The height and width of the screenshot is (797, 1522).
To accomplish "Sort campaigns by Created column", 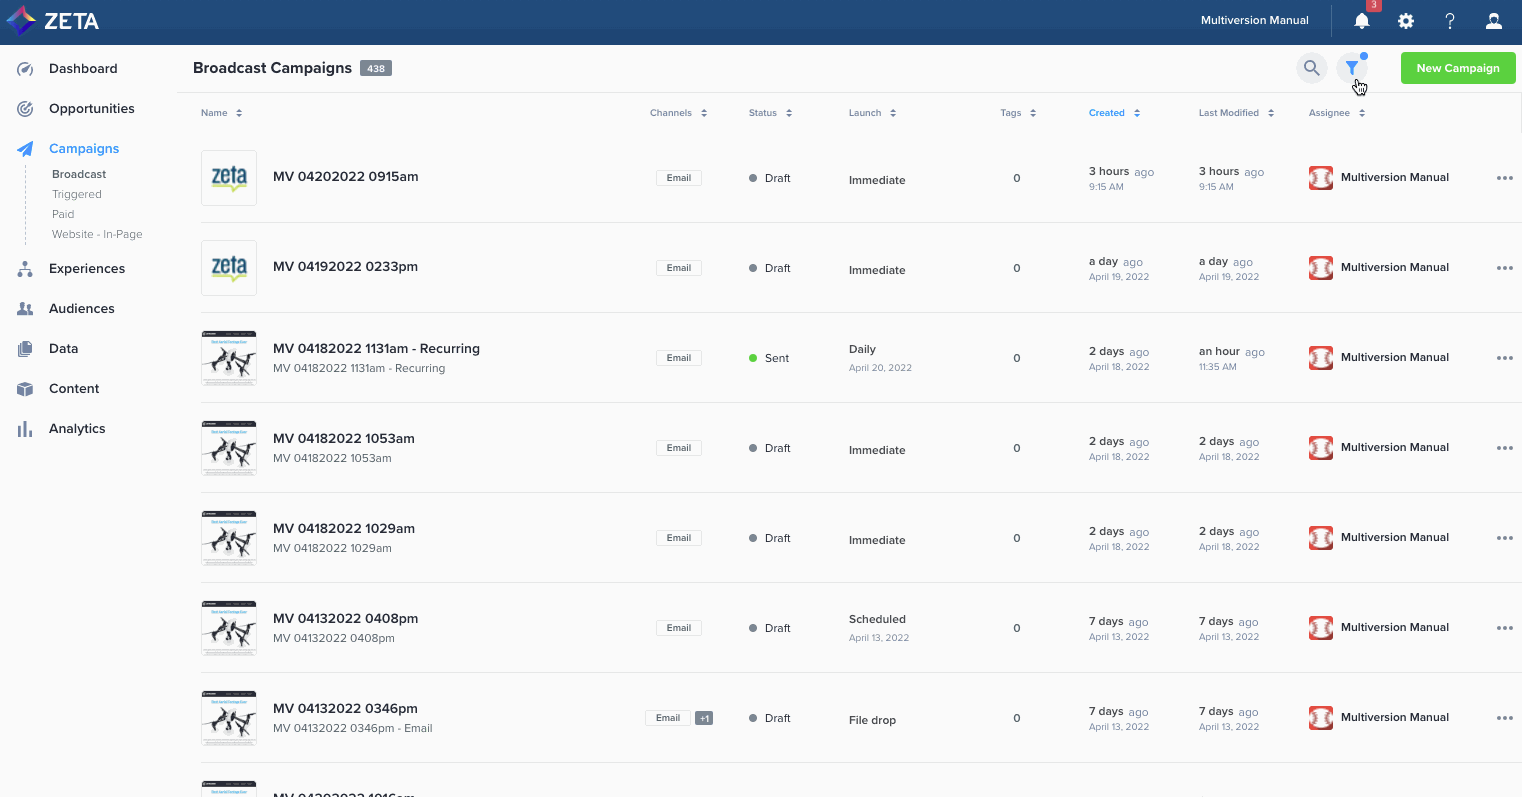I will 1114,113.
